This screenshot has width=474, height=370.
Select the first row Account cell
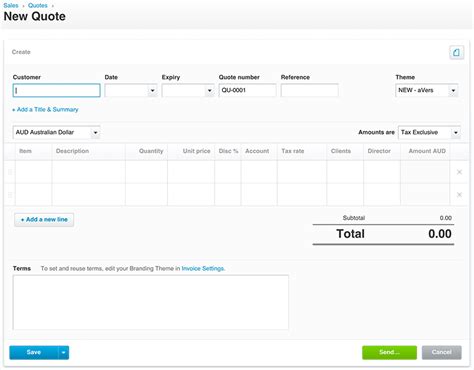259,172
